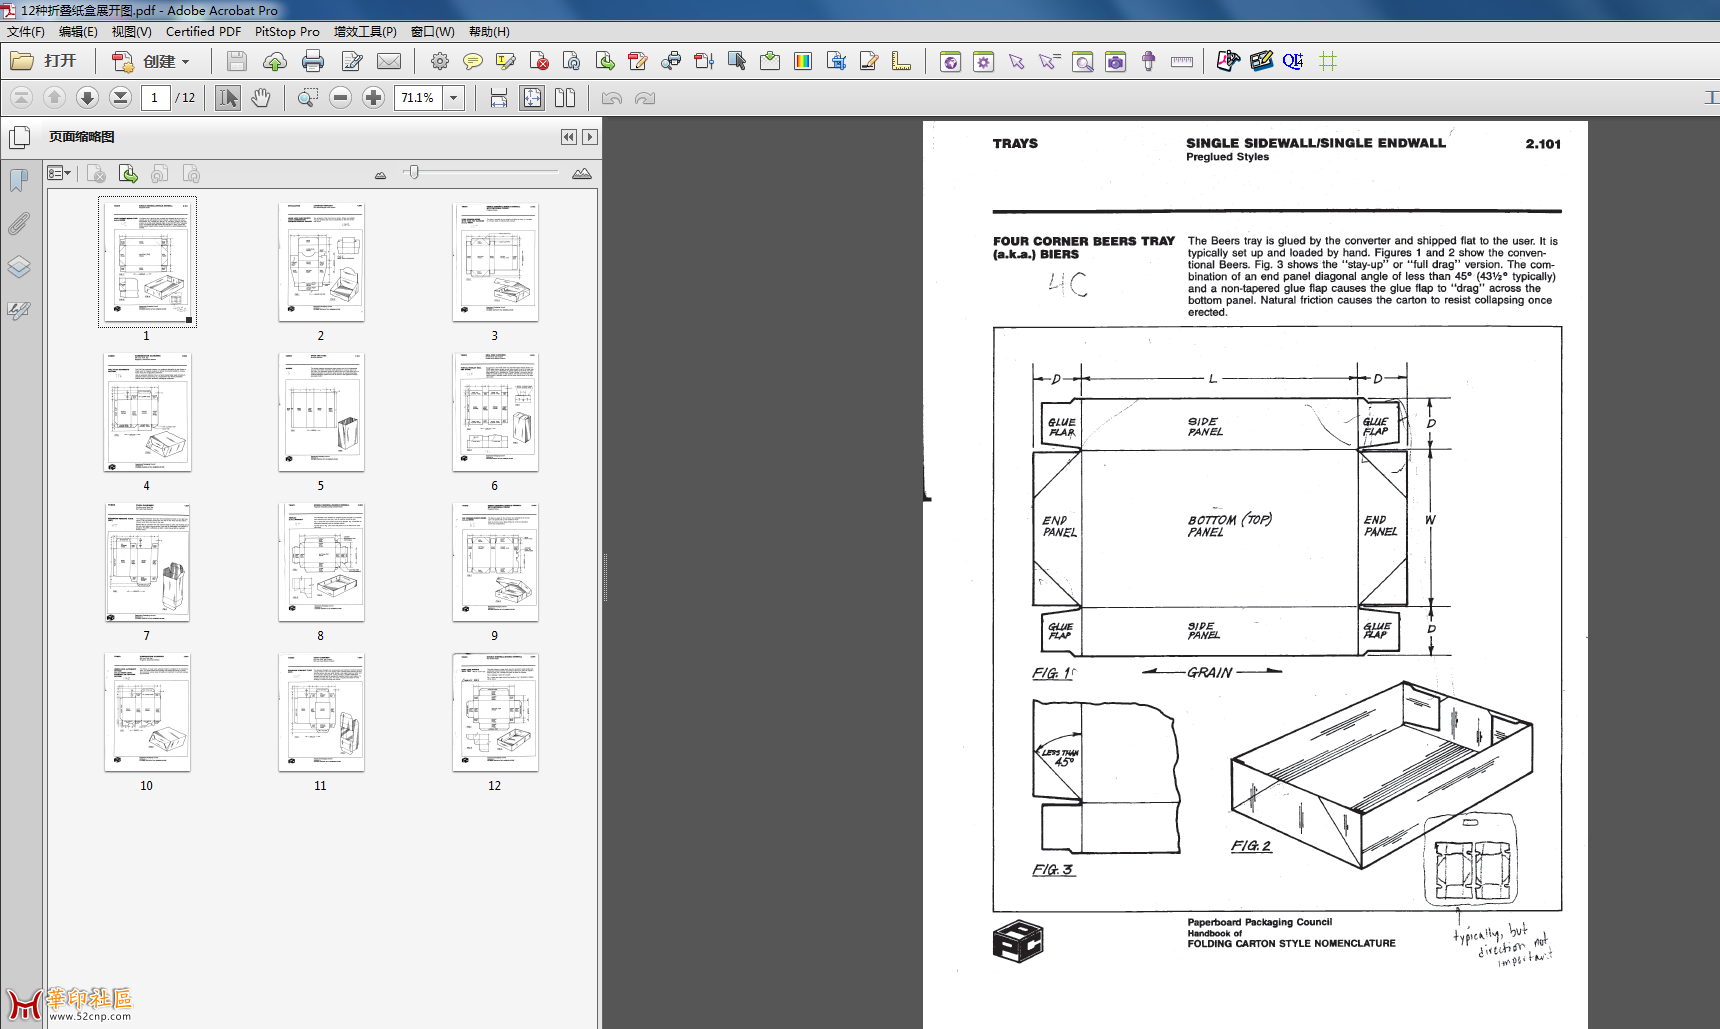
Task: Toggle Fit One Full Page view
Action: (x=532, y=97)
